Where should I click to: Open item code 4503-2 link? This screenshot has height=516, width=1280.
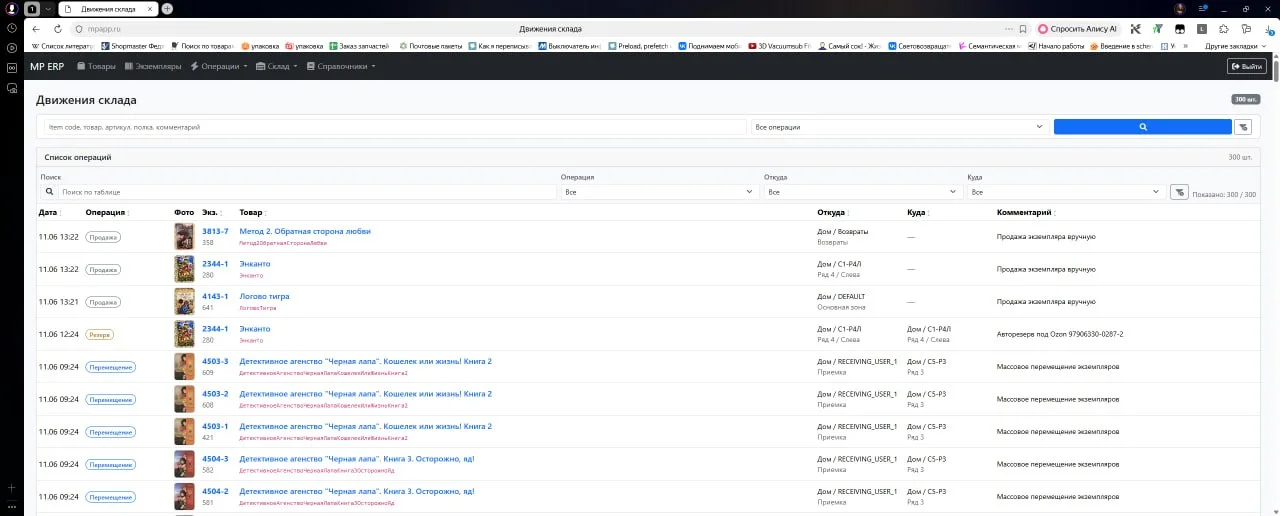coord(215,394)
